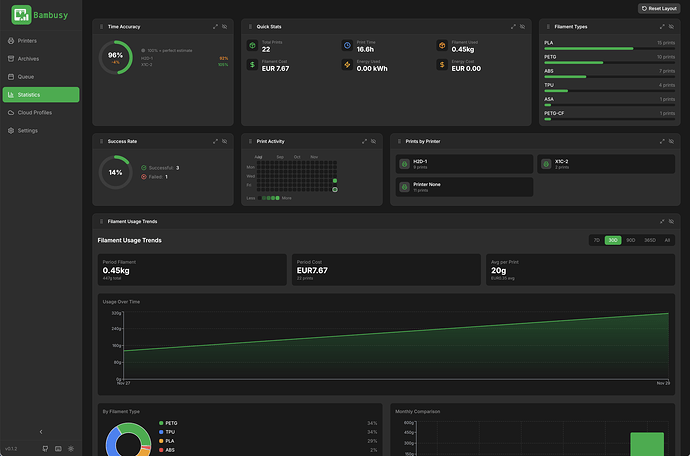Hide the Filament Usage Trends widget
The width and height of the screenshot is (690, 456).
click(x=672, y=221)
